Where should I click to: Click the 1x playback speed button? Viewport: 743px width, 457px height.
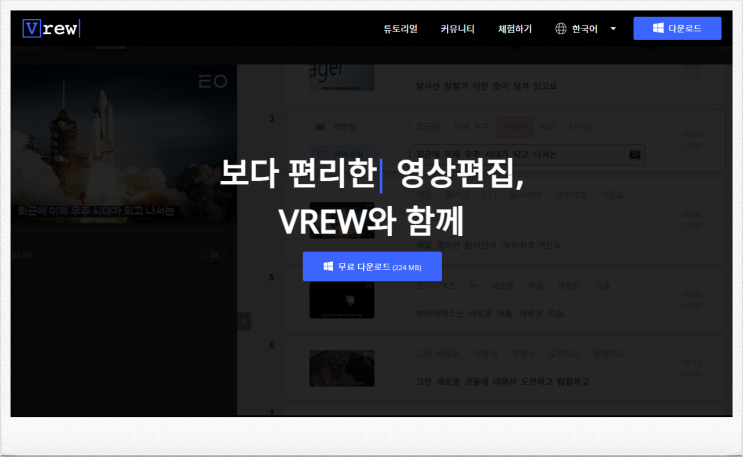pyautogui.click(x=214, y=255)
